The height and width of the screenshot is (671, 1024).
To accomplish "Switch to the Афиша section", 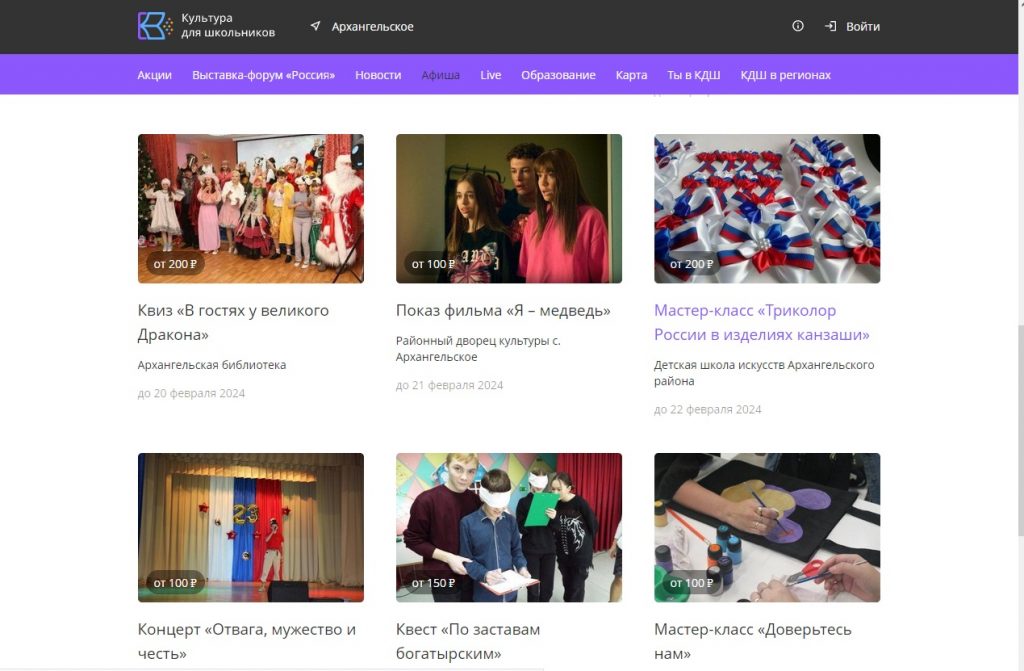I will 440,75.
